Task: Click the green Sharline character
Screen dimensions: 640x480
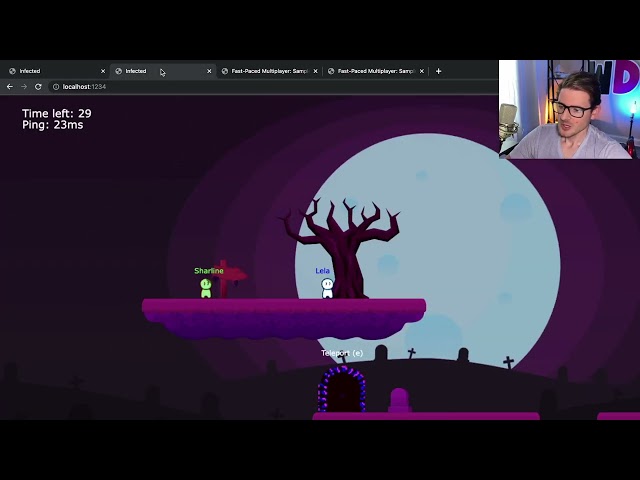Action: (x=206, y=288)
